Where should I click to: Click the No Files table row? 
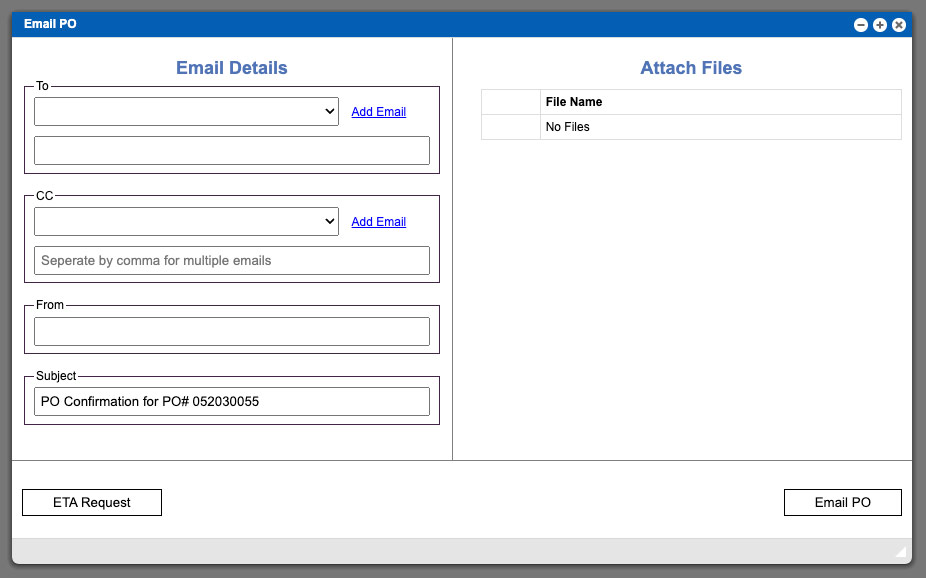coord(691,127)
